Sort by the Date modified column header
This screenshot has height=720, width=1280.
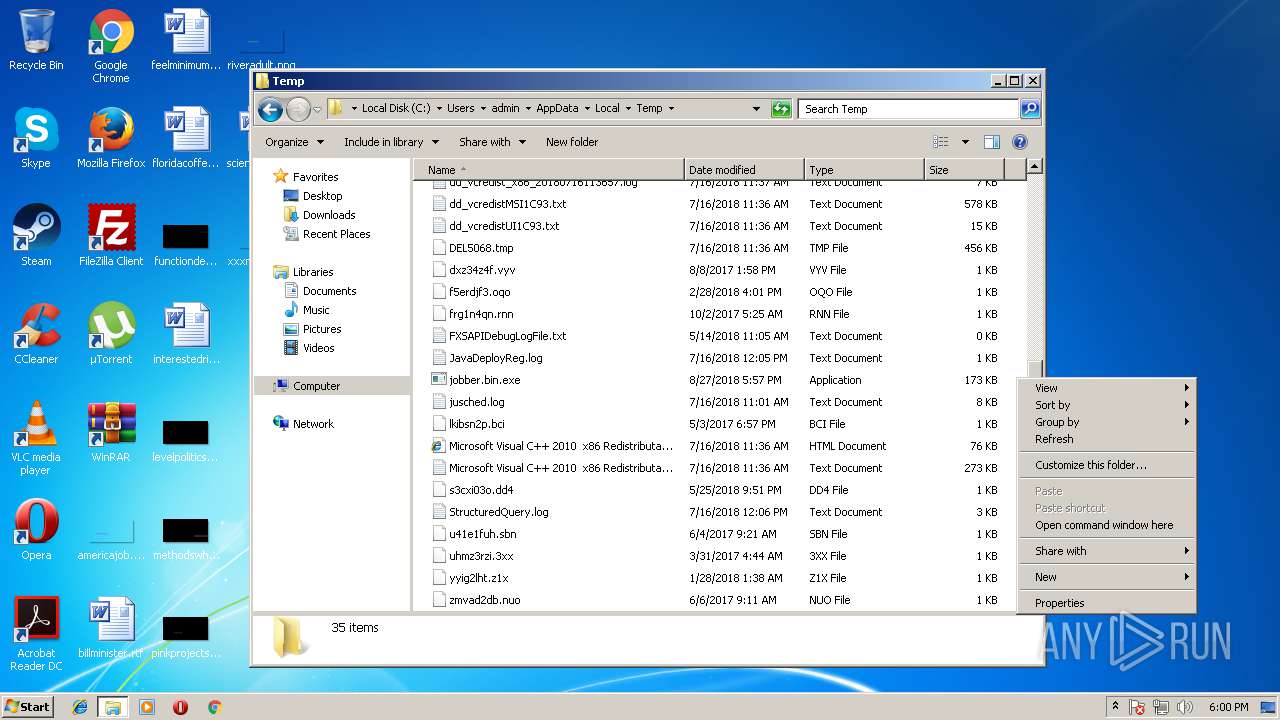[x=744, y=170]
